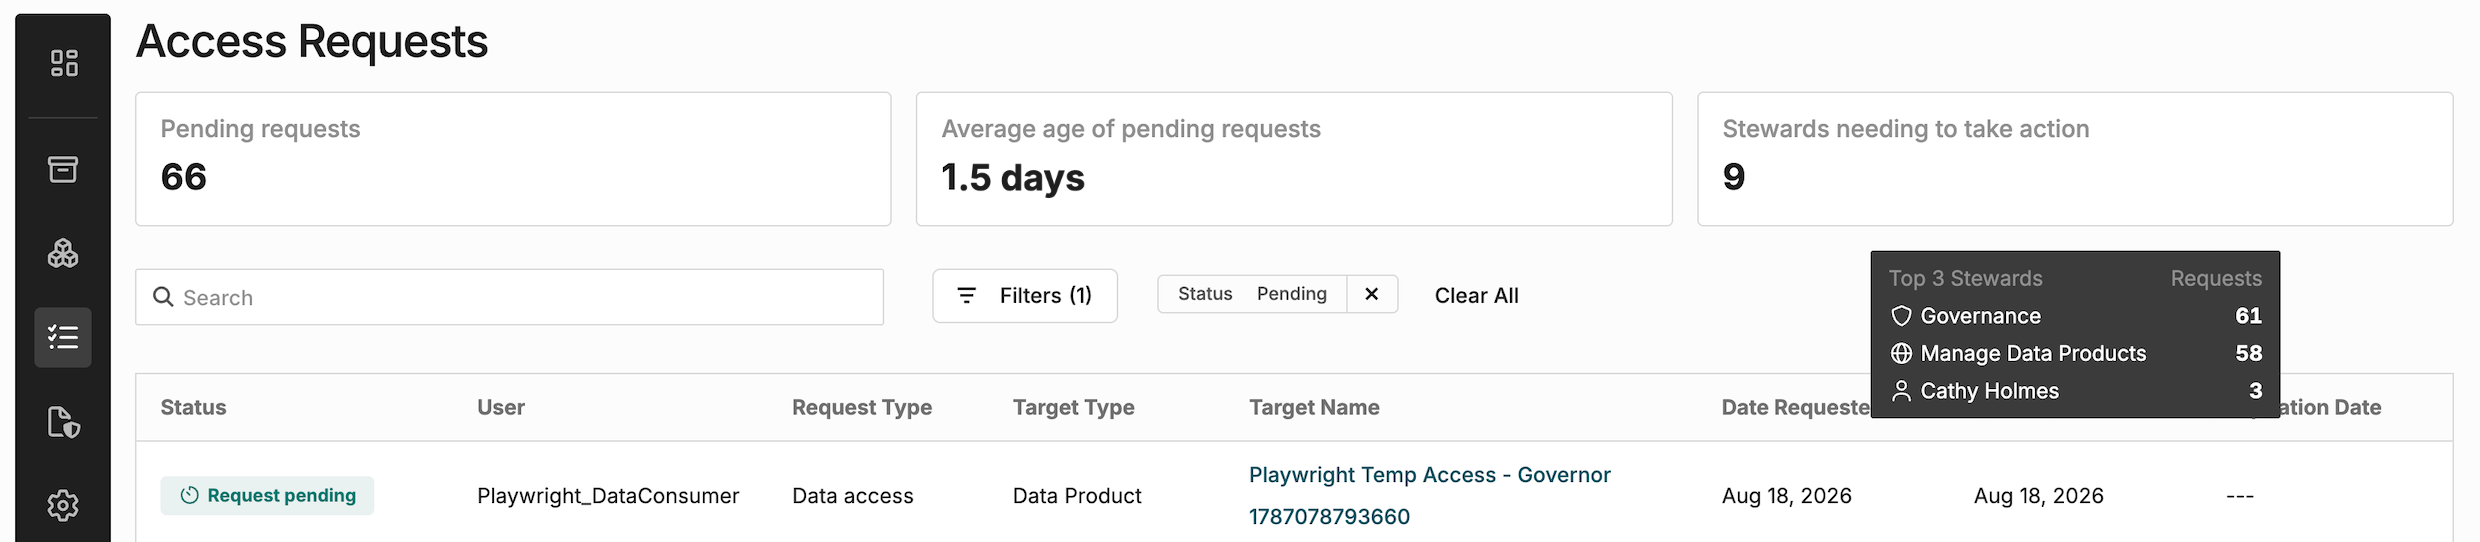Open Playwright Temp Access - Governor link
The height and width of the screenshot is (542, 2480).
coord(1429,495)
